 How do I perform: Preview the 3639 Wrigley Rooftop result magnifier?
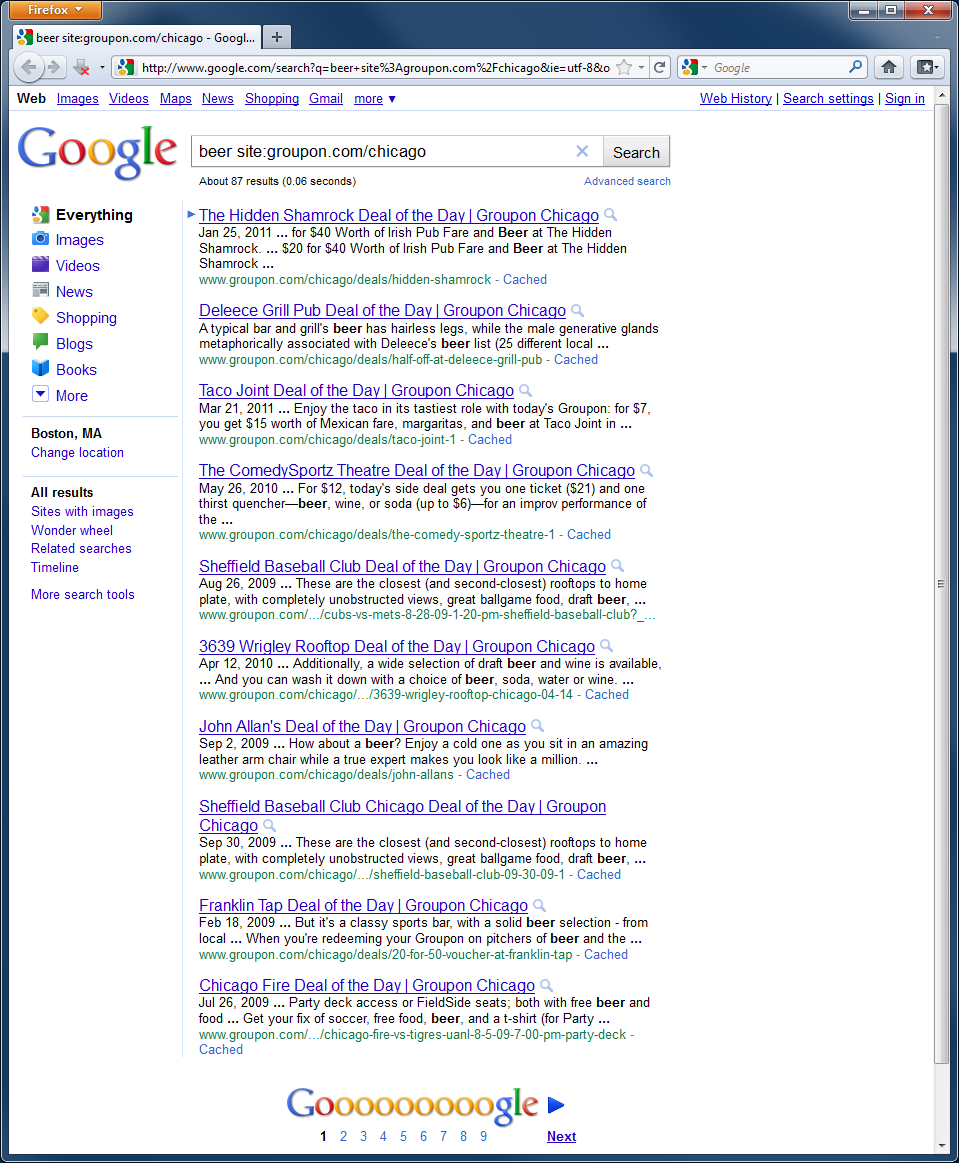(x=607, y=646)
